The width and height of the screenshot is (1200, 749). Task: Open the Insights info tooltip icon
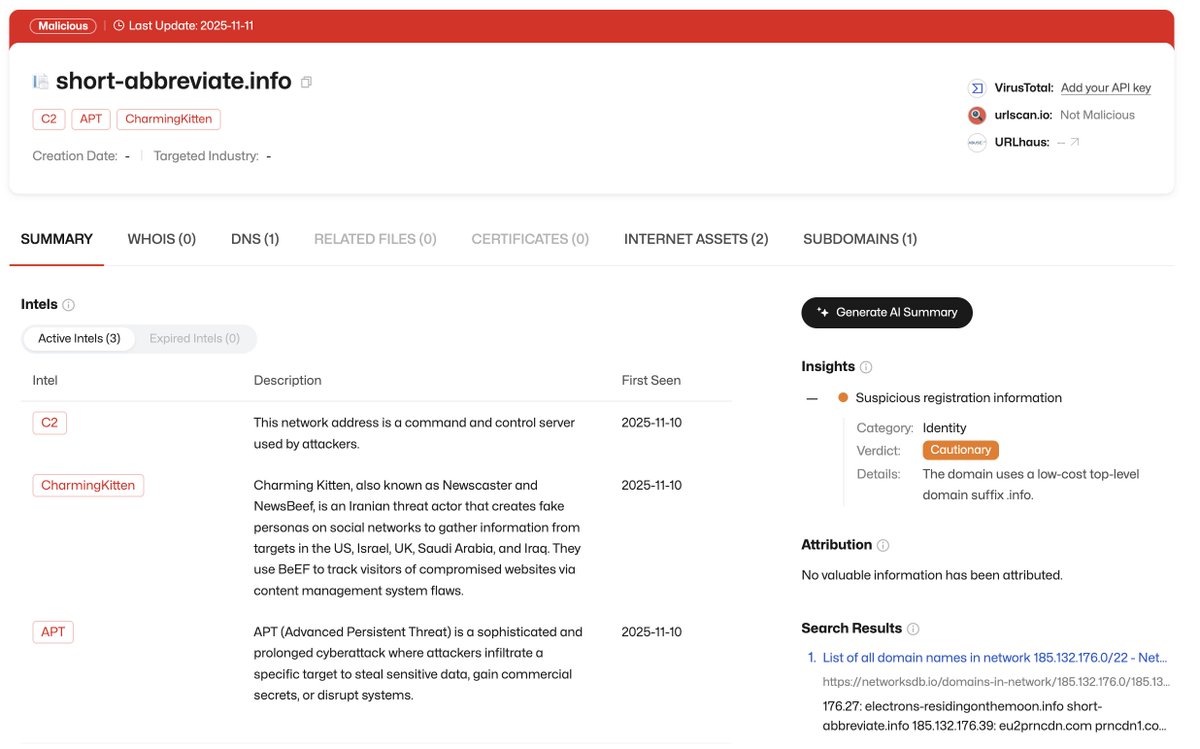click(866, 367)
